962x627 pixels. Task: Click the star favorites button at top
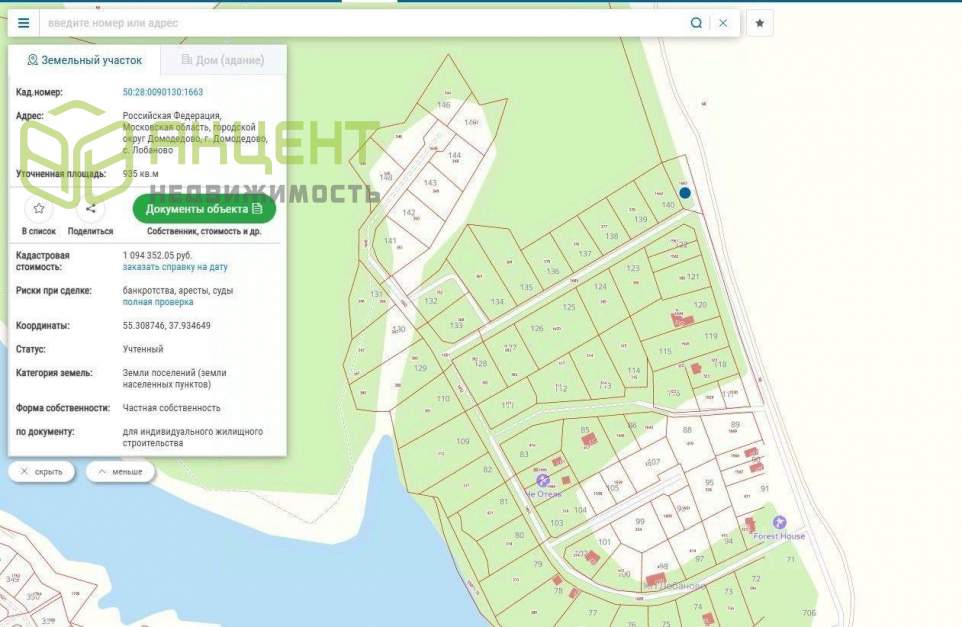tap(760, 23)
